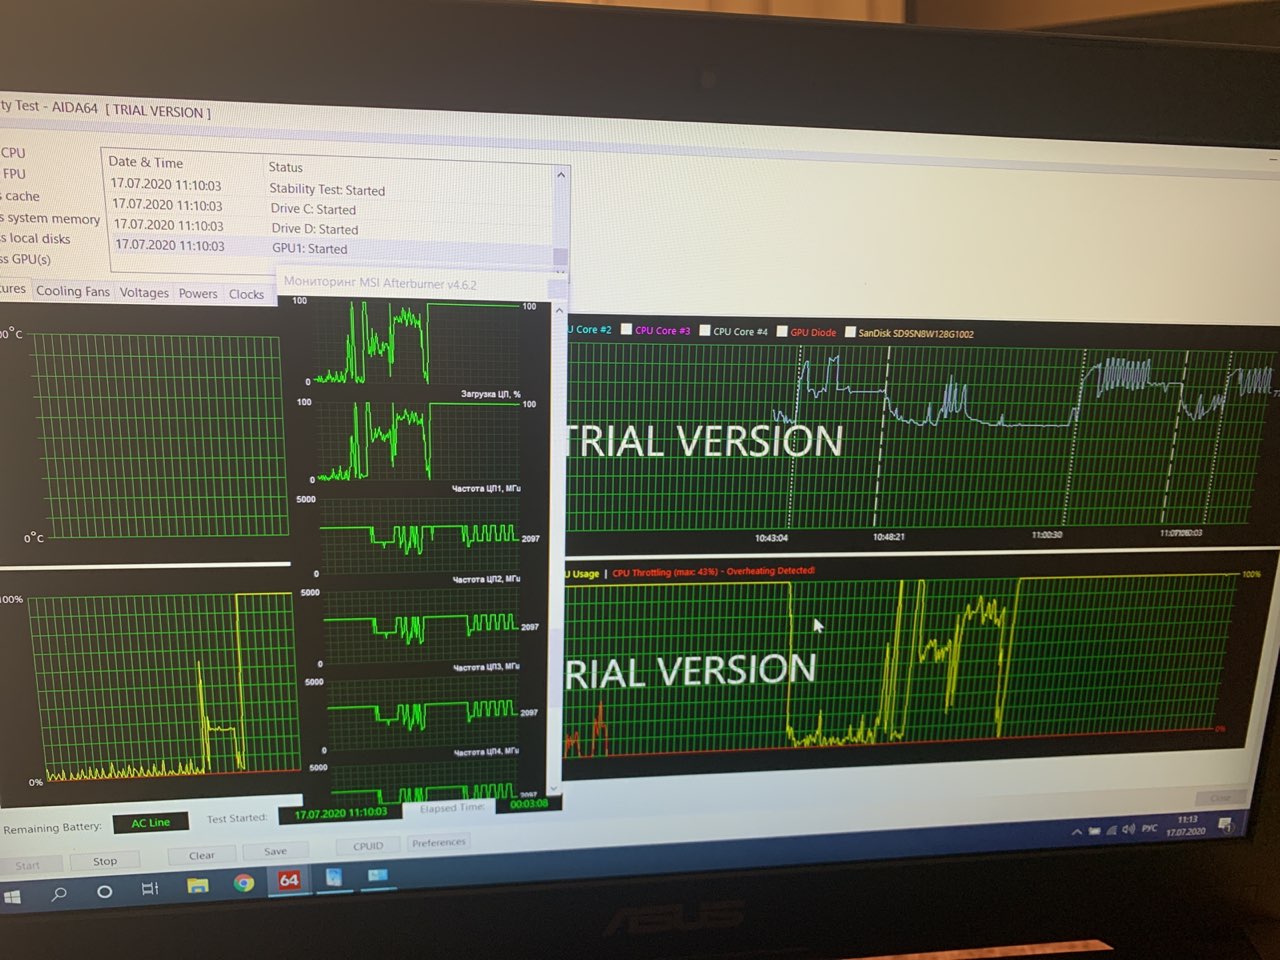This screenshot has width=1280, height=960.
Task: Click the Close button in AIDA64
Action: 1220,797
